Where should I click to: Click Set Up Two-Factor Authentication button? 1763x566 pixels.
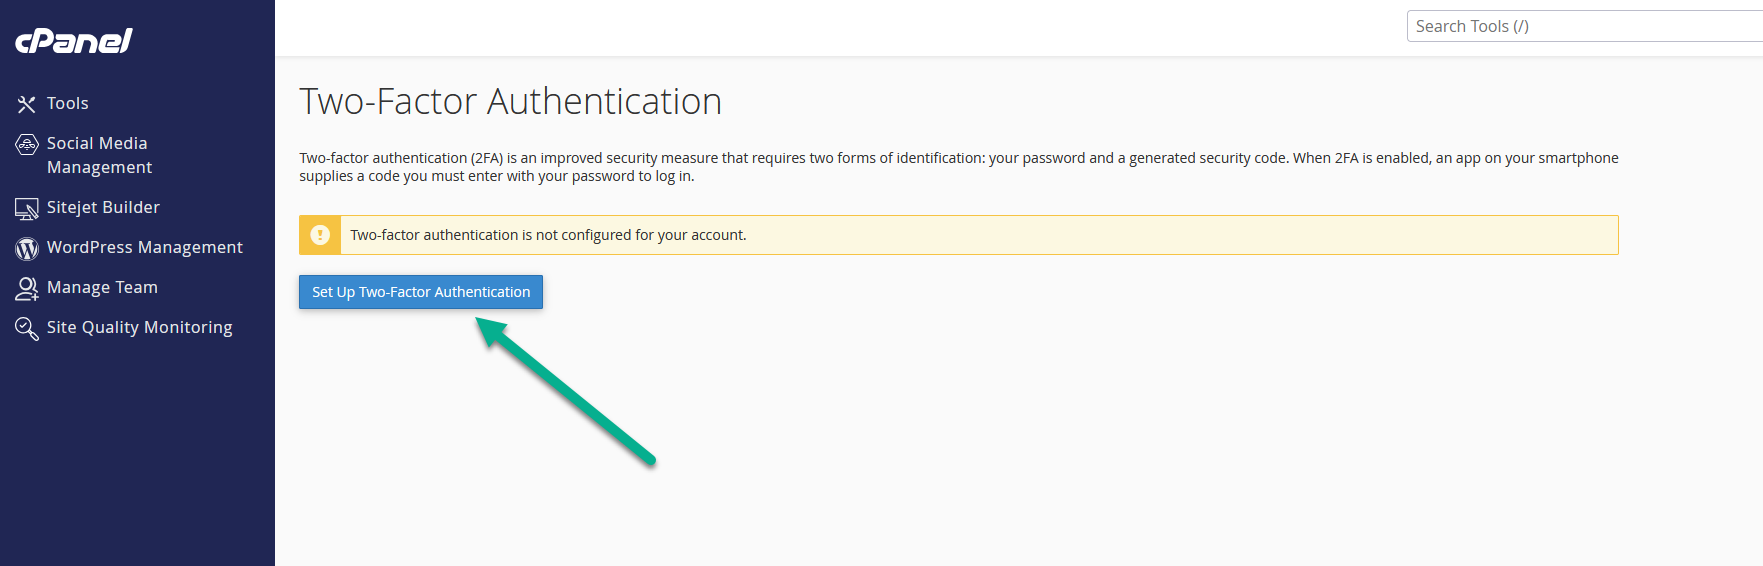421,292
